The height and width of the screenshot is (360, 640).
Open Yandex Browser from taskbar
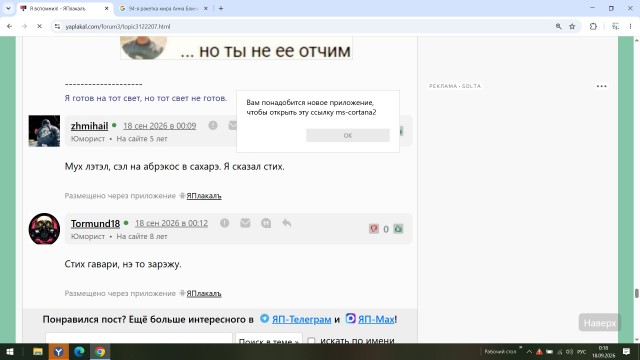[x=58, y=351]
